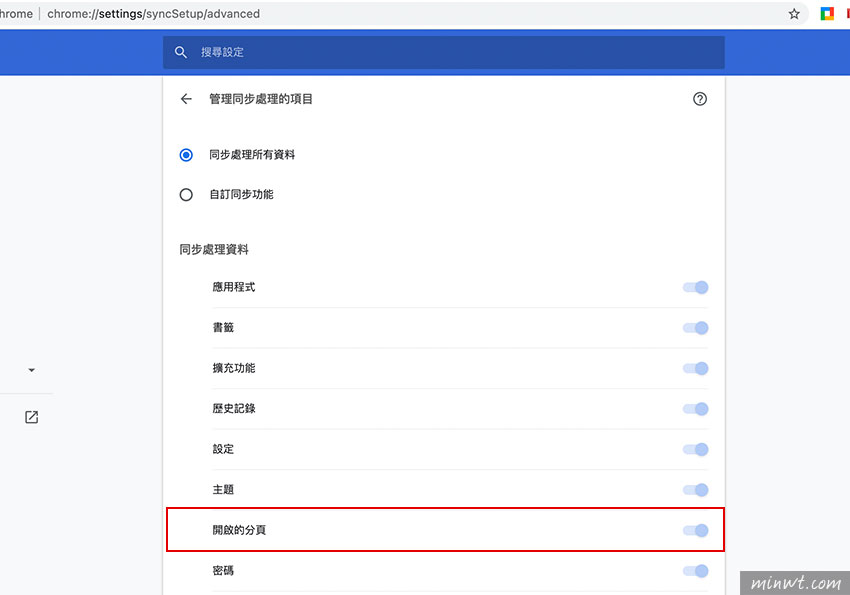Image resolution: width=850 pixels, height=595 pixels.
Task: Toggle the 開啟的分頁 sync switch
Action: pyautogui.click(x=696, y=530)
